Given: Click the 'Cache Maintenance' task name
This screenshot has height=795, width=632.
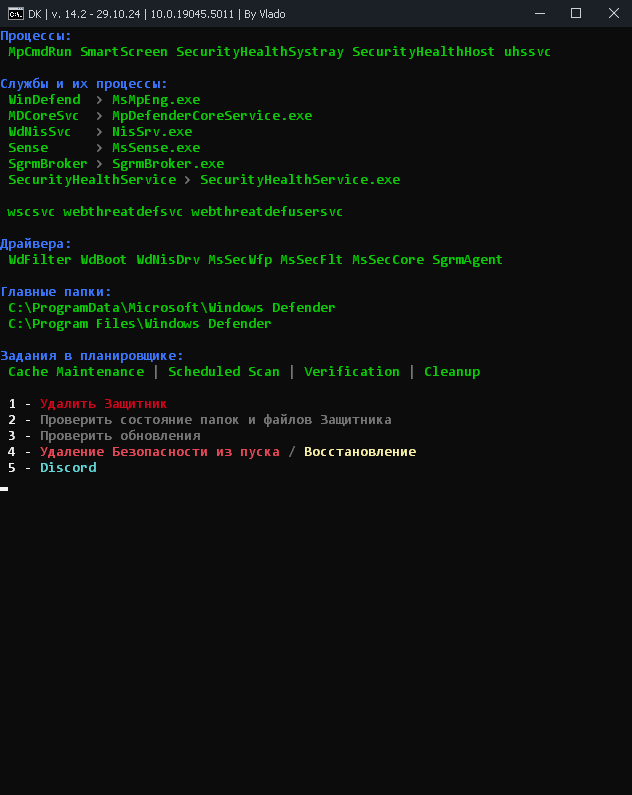Looking at the screenshot, I should click(x=76, y=372).
